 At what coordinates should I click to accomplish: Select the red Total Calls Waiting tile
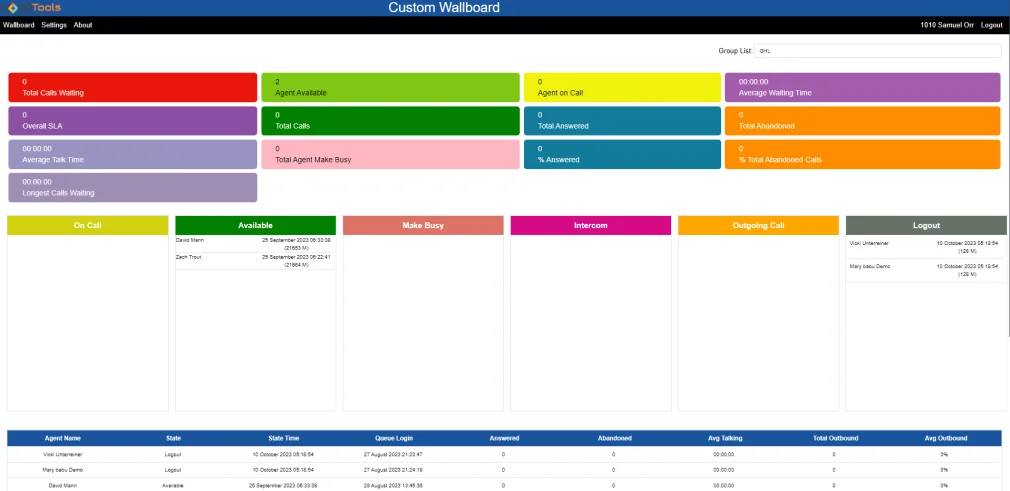tap(133, 87)
